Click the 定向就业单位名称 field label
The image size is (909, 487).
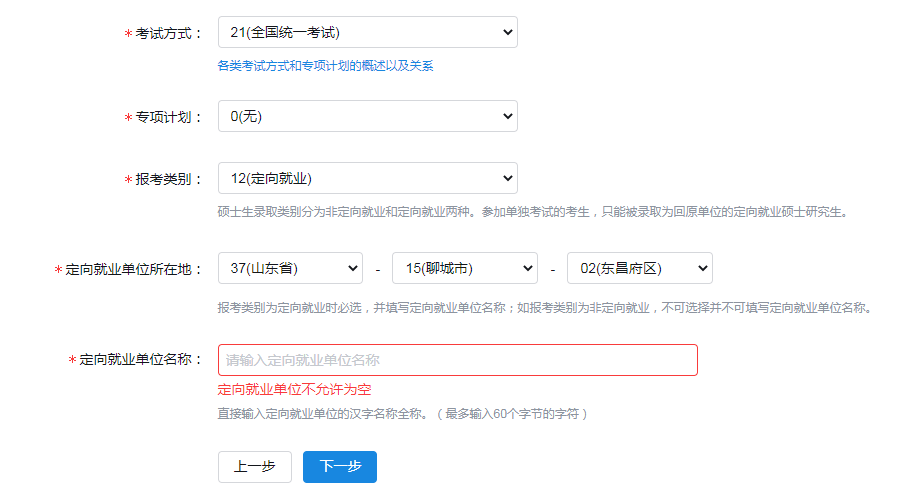(x=135, y=360)
